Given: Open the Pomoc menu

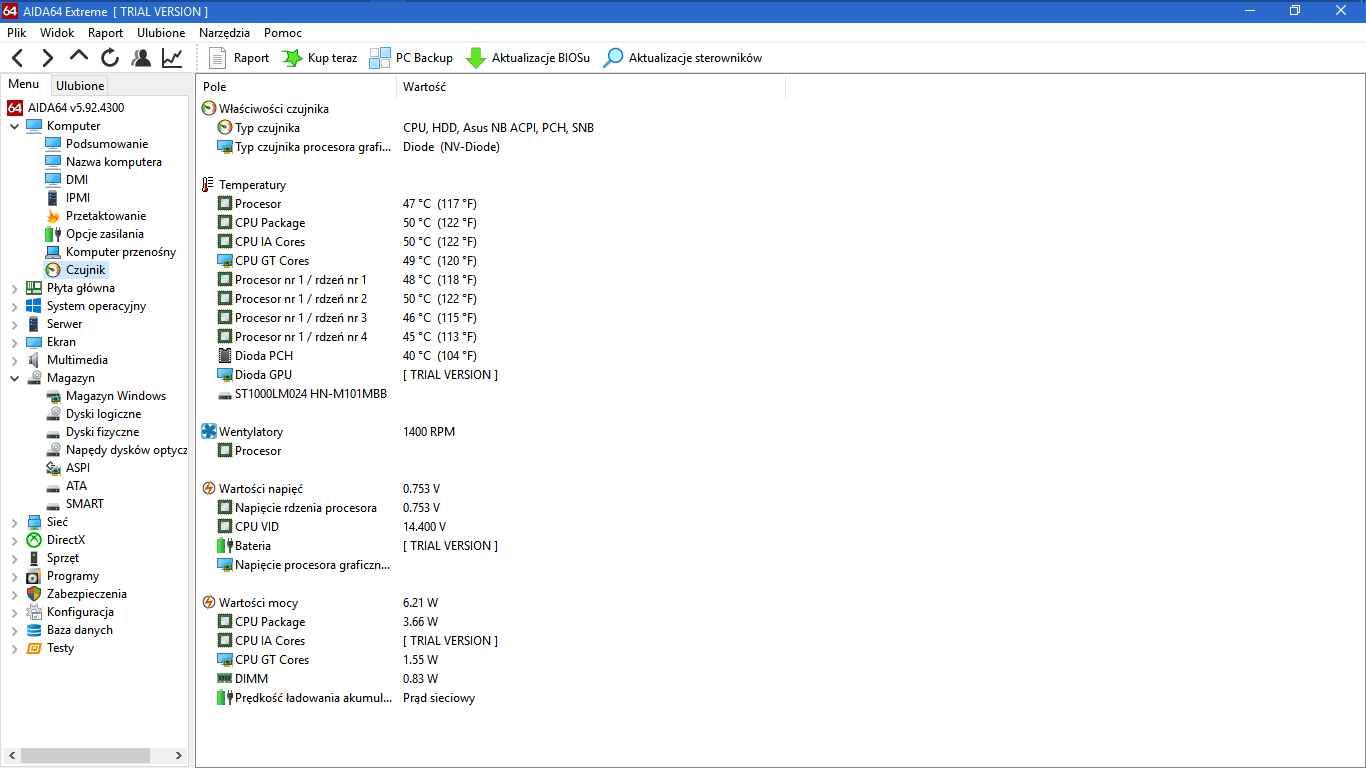Looking at the screenshot, I should (283, 32).
